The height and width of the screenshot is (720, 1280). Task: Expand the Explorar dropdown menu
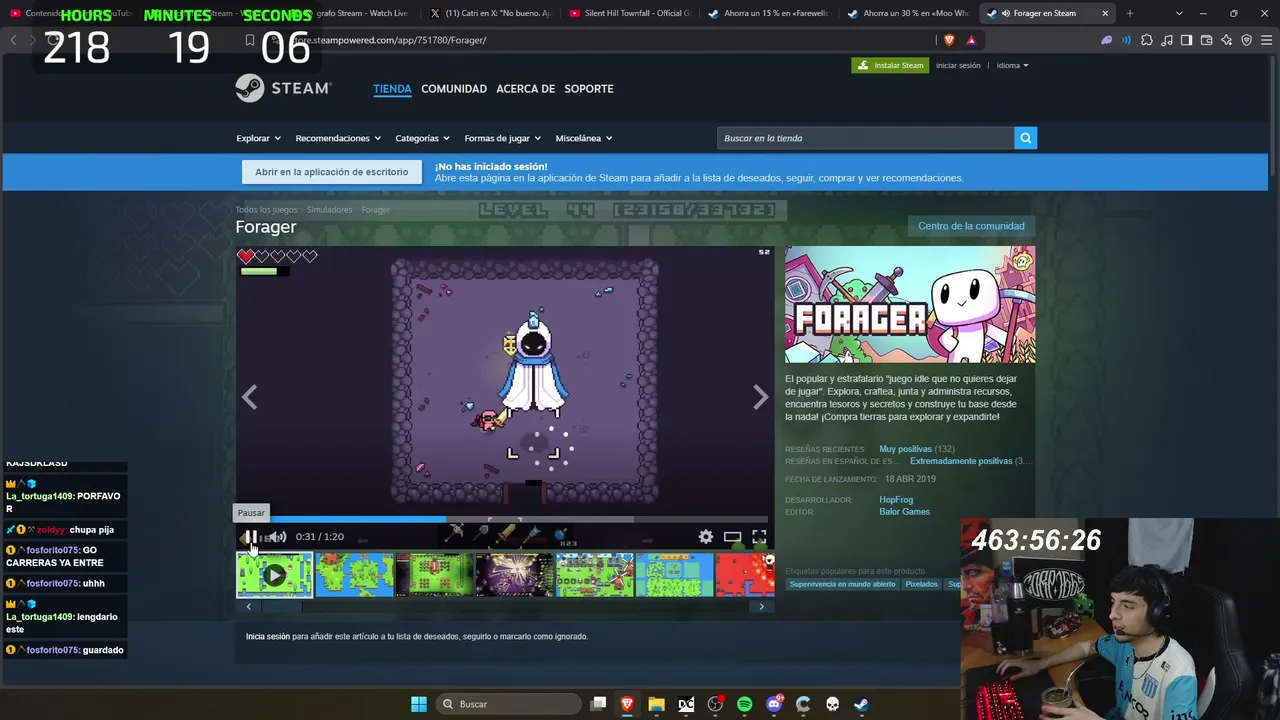[x=258, y=138]
